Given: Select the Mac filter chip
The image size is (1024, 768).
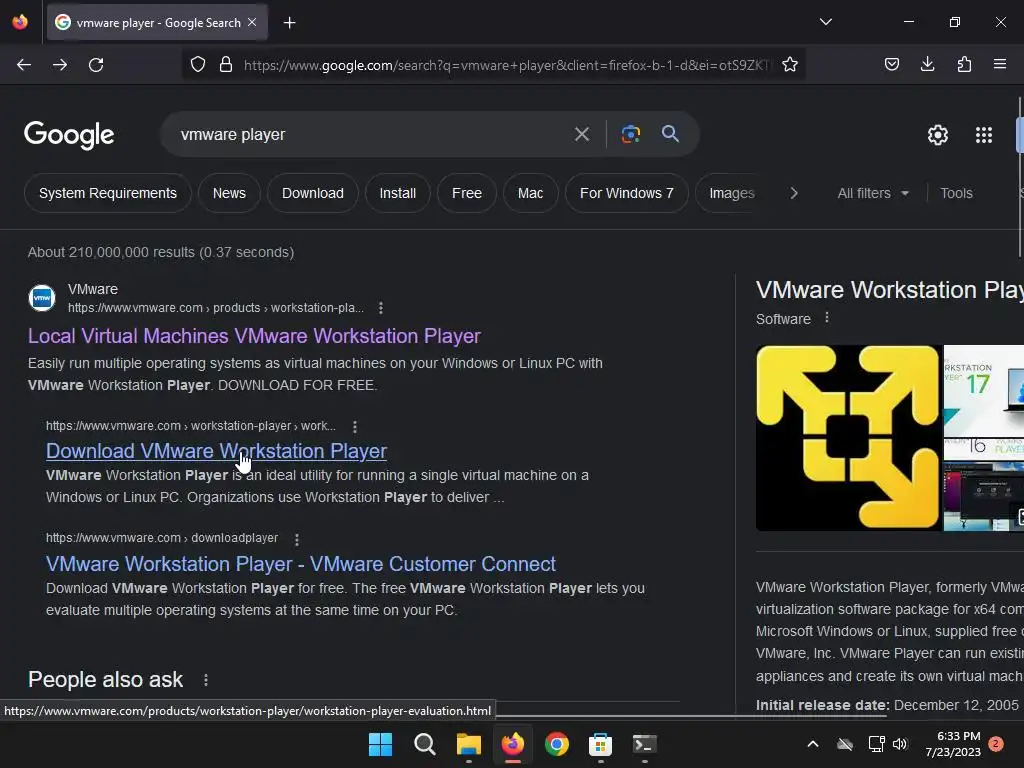Looking at the screenshot, I should pyautogui.click(x=530, y=193).
